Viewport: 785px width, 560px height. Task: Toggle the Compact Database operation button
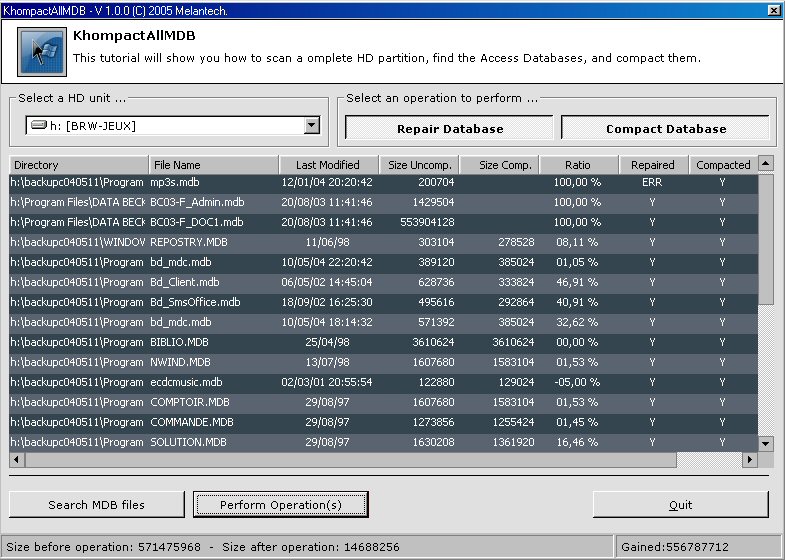coord(665,129)
